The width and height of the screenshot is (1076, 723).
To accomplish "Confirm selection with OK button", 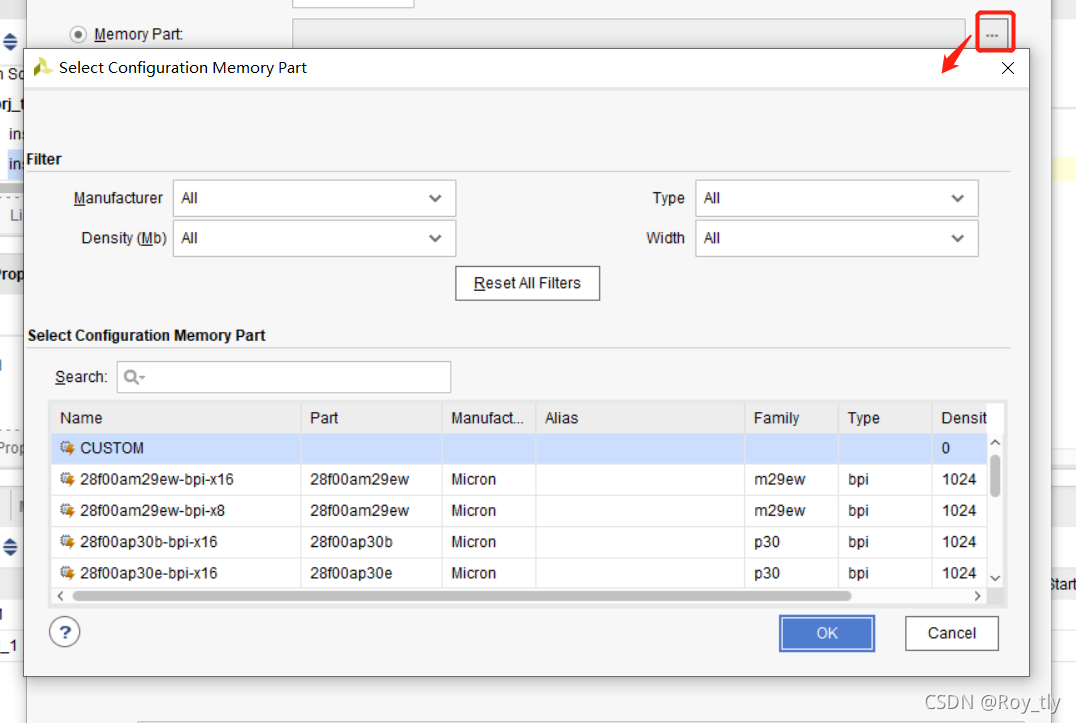I will 826,633.
